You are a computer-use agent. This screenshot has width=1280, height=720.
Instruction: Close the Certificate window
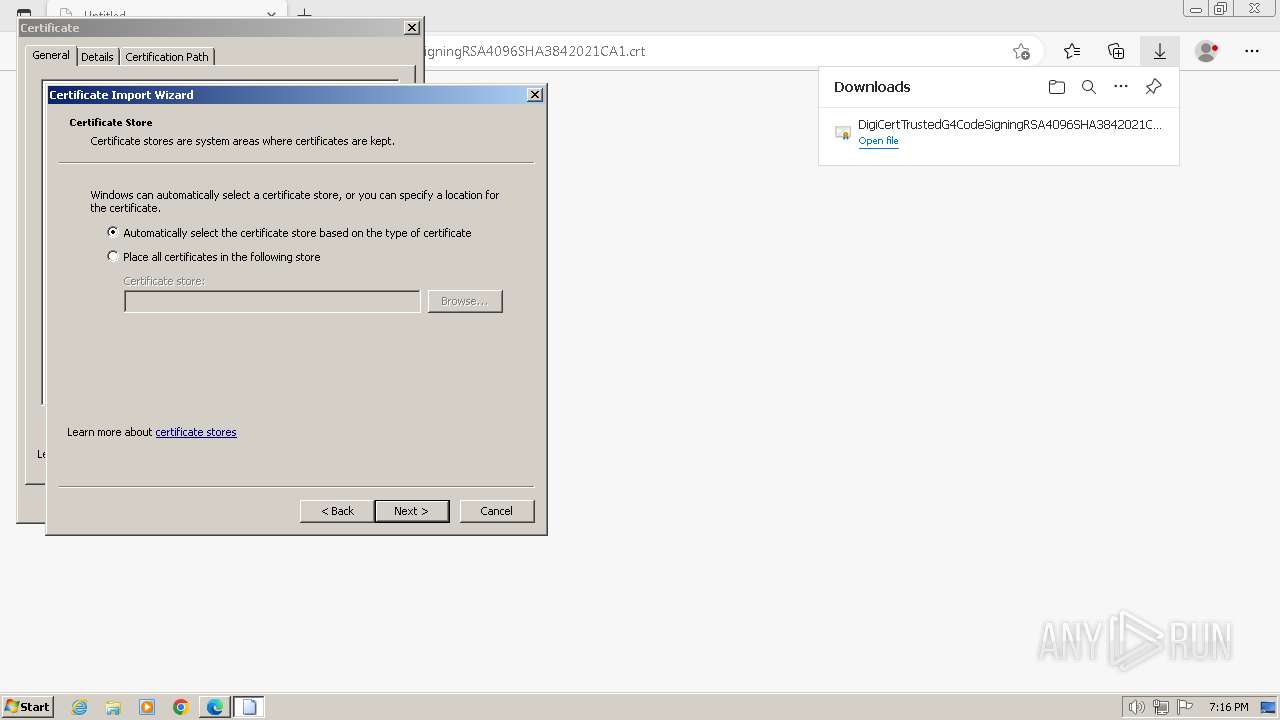pyautogui.click(x=412, y=27)
